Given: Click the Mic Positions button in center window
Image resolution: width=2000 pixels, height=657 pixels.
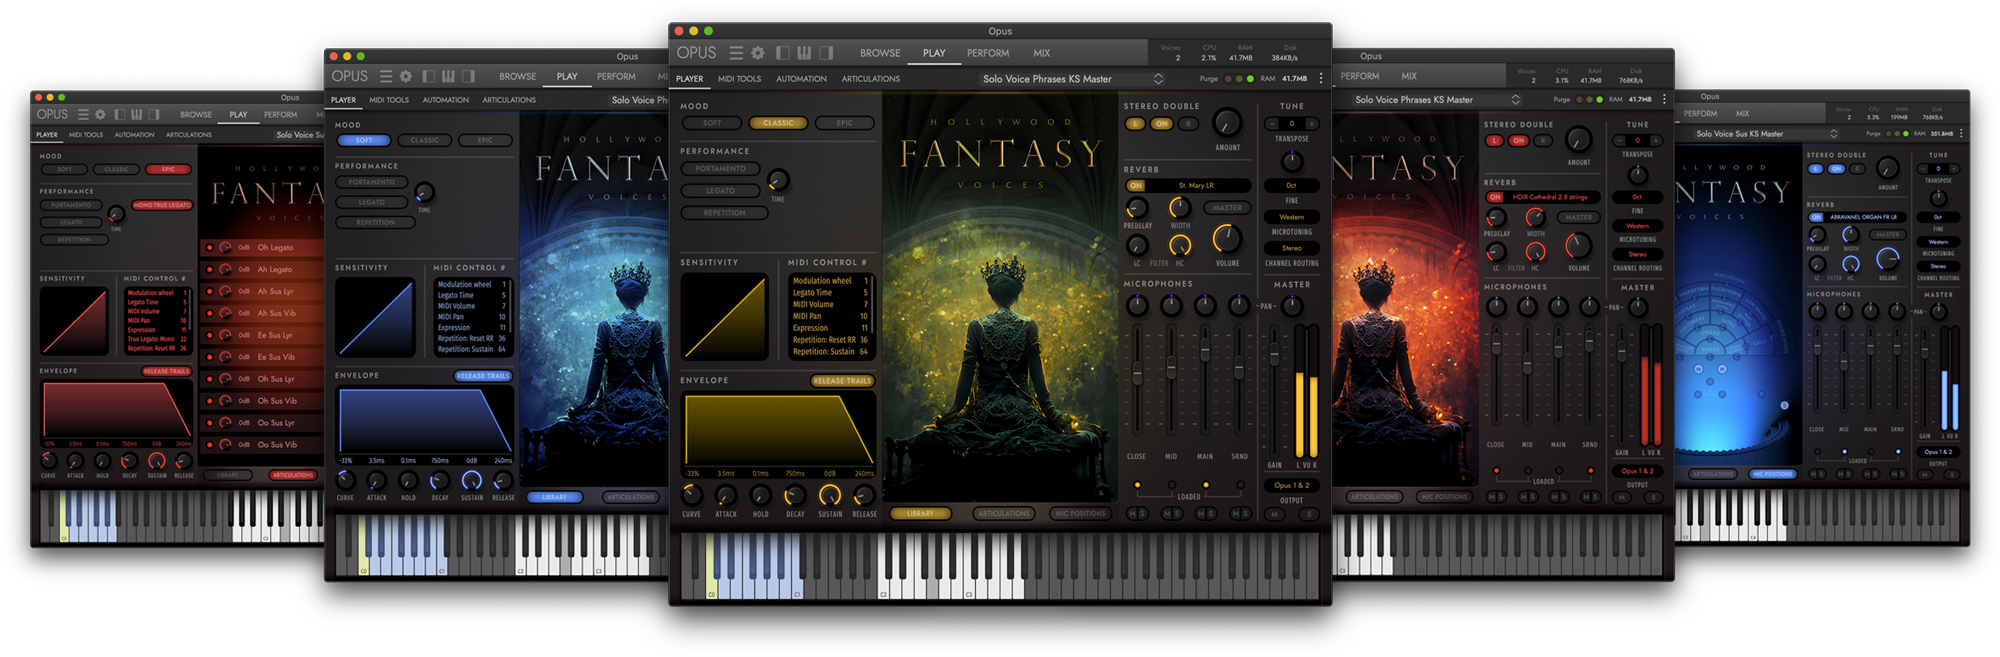Looking at the screenshot, I should point(1080,514).
